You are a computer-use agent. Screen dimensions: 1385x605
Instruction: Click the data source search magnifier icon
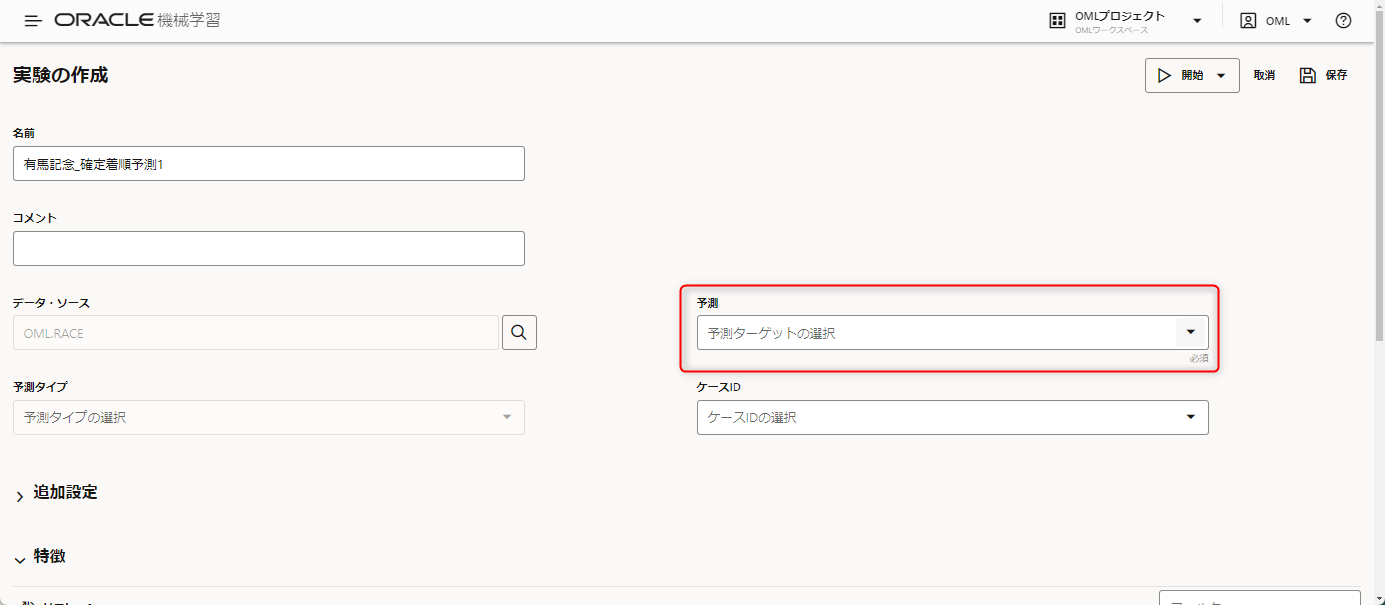click(x=519, y=333)
